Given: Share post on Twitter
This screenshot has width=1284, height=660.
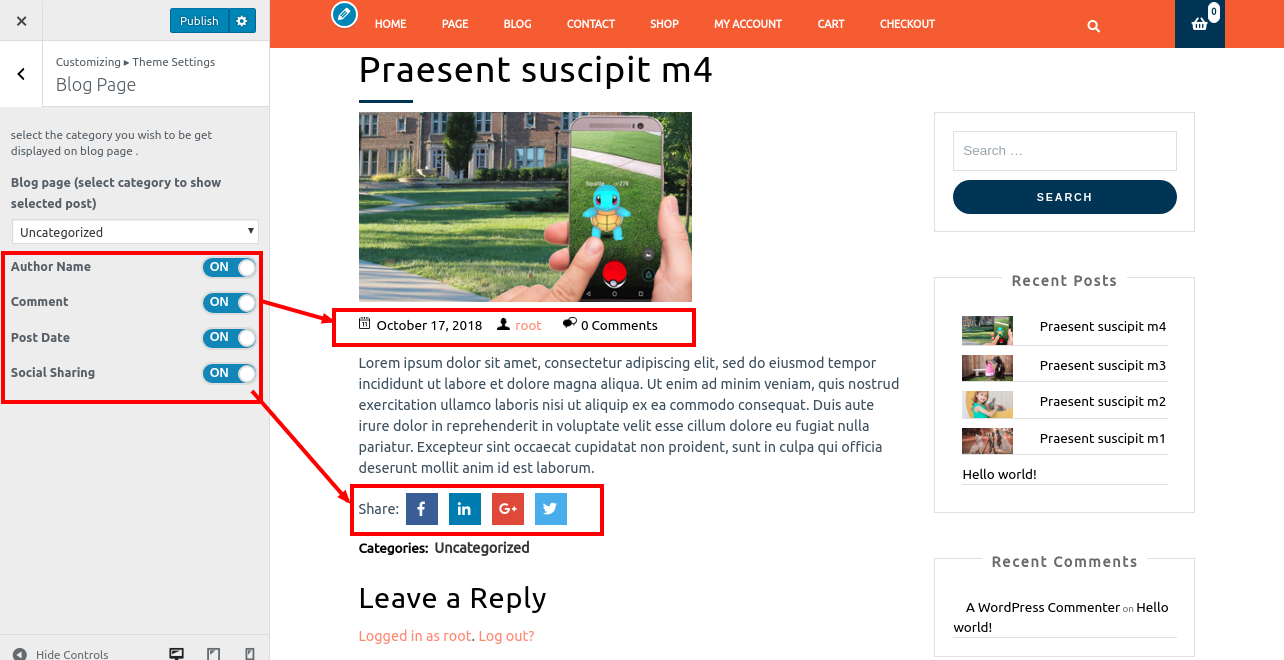Looking at the screenshot, I should coord(551,509).
